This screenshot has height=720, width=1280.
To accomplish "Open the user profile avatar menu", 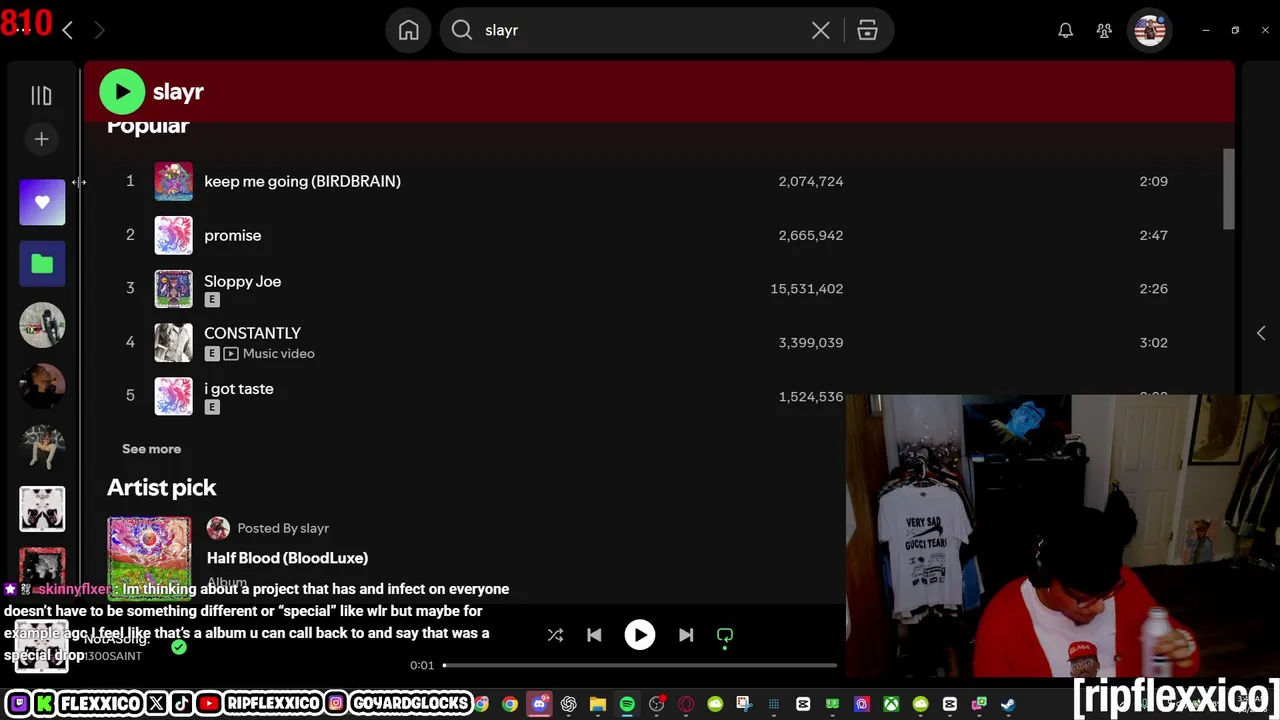I will tap(1150, 30).
